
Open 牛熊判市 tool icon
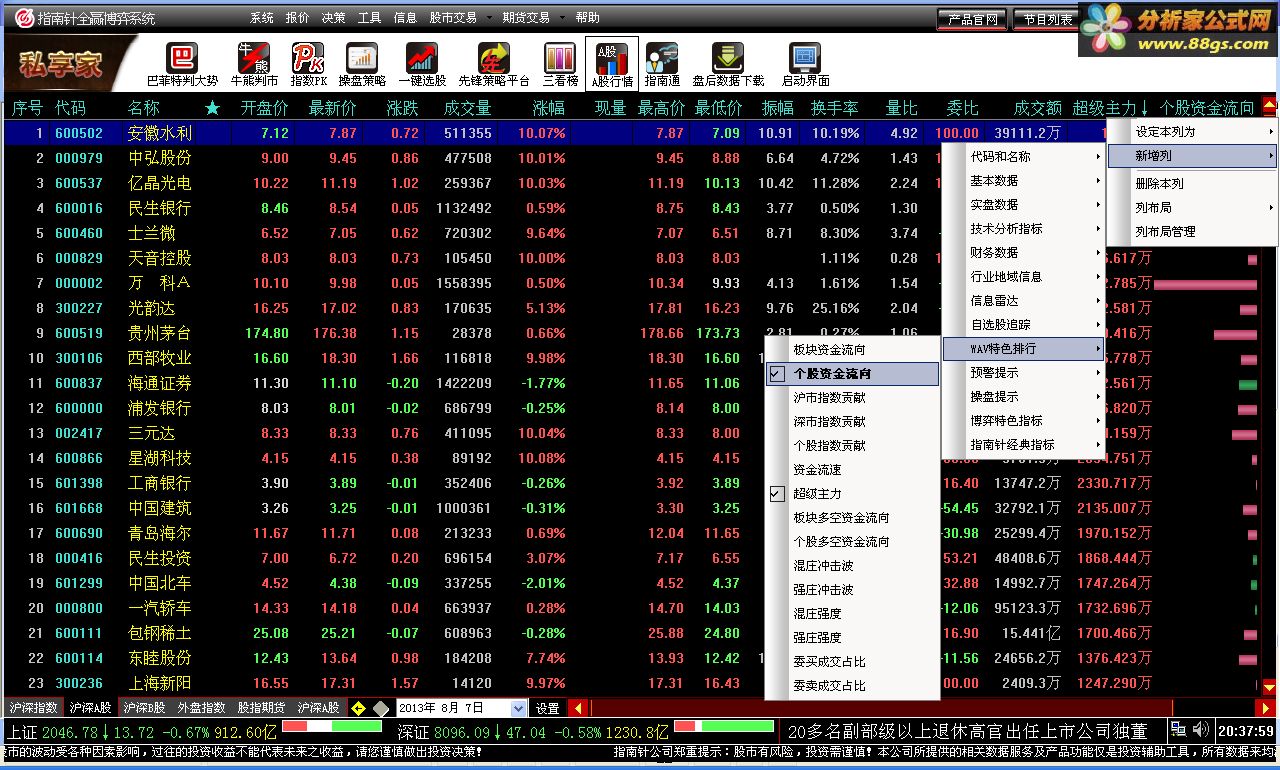pyautogui.click(x=253, y=65)
